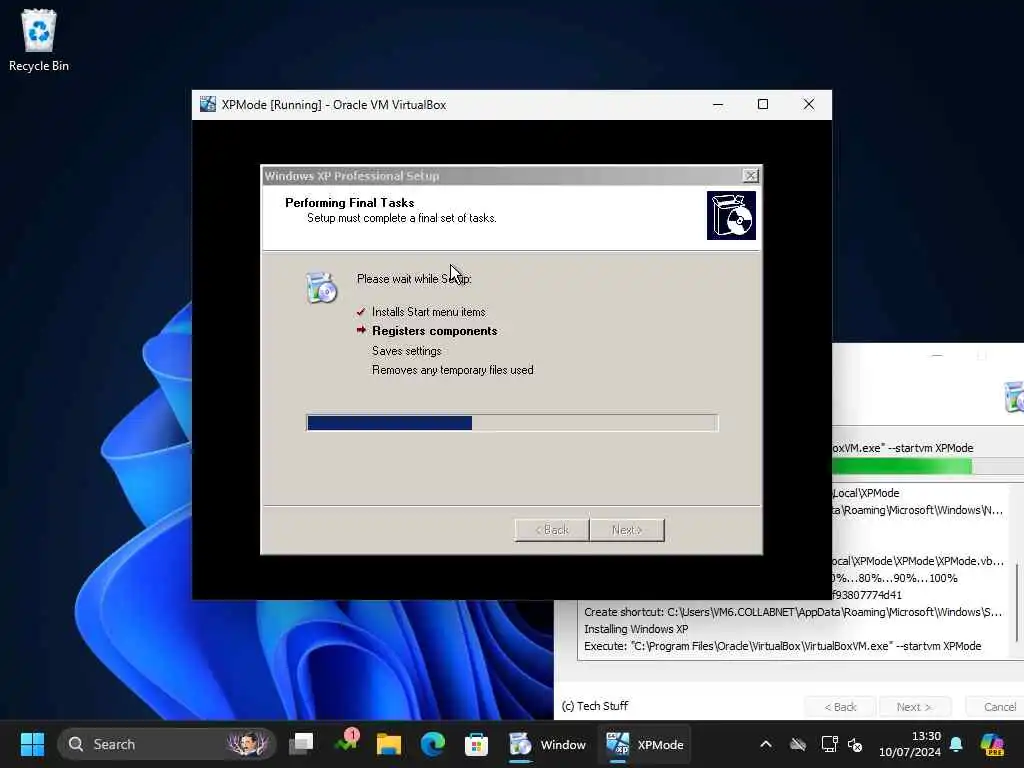The width and height of the screenshot is (1024, 768).
Task: Open Task View from the taskbar
Action: (302, 744)
